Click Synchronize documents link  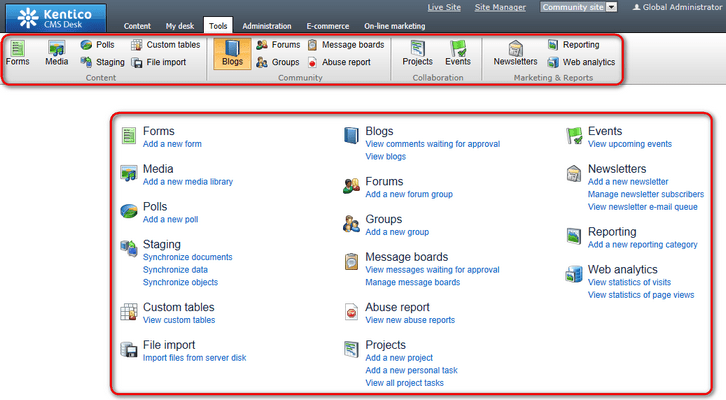(x=188, y=257)
